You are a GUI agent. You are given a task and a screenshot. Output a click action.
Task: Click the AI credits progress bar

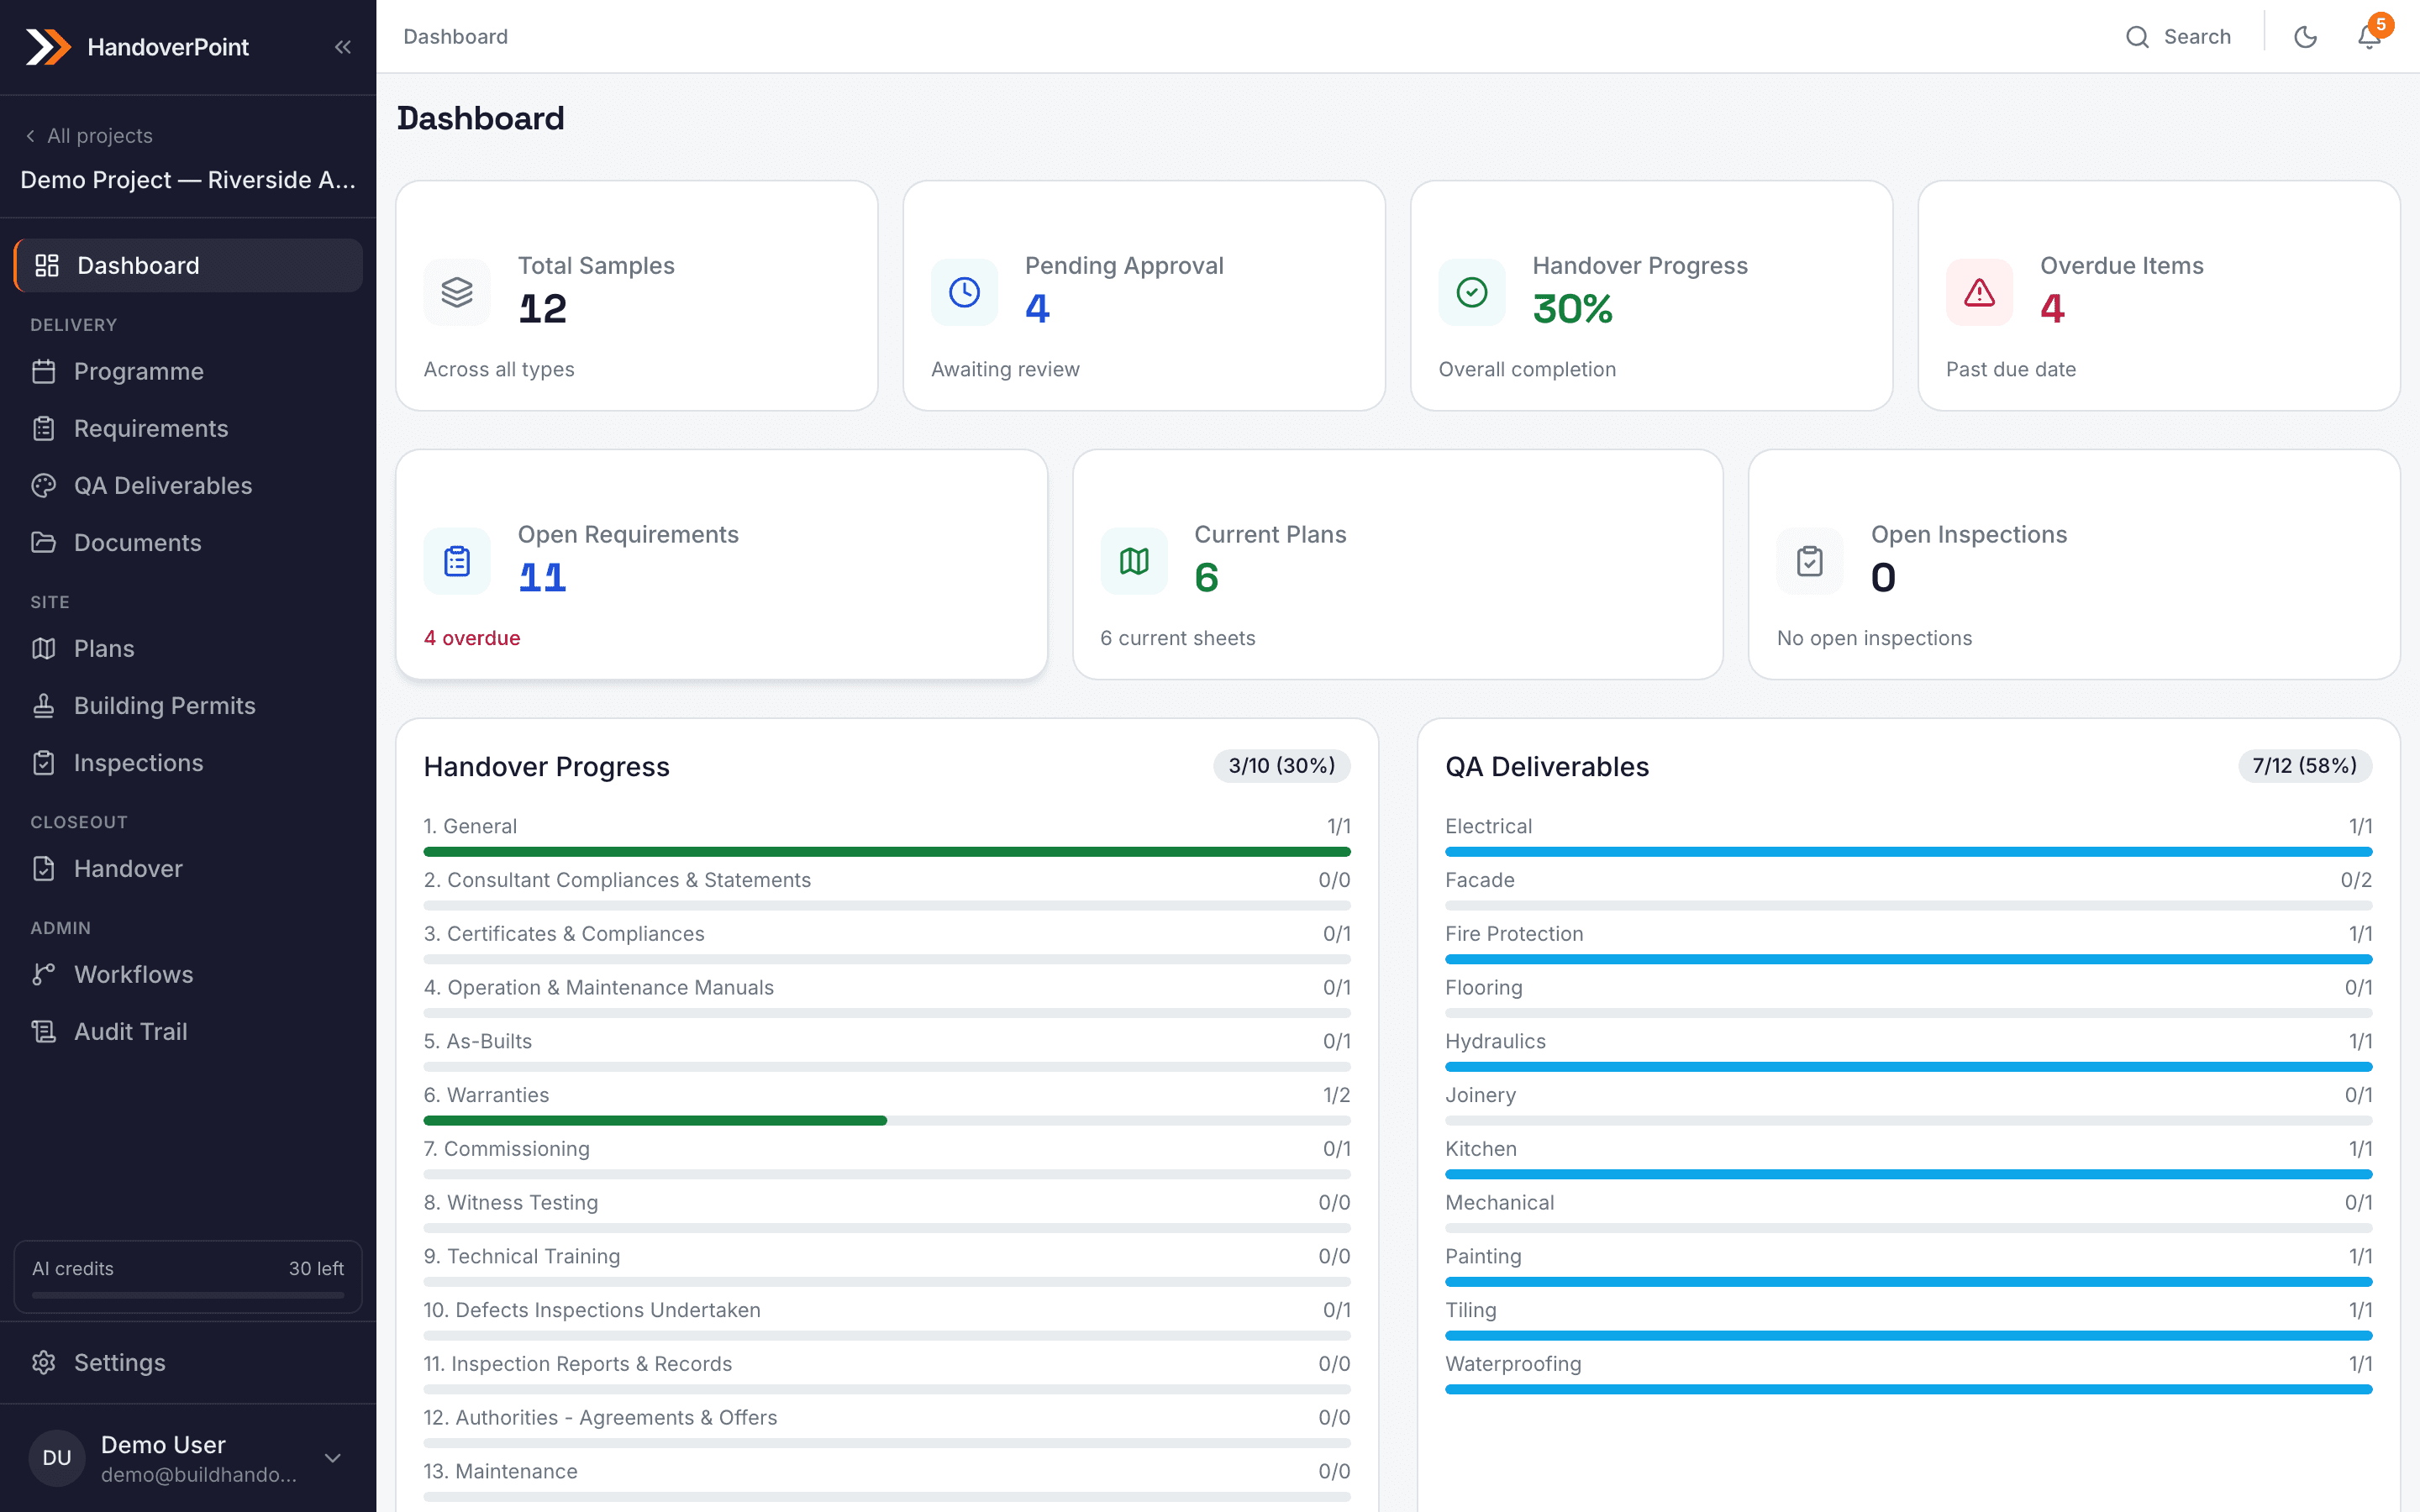coord(188,1295)
